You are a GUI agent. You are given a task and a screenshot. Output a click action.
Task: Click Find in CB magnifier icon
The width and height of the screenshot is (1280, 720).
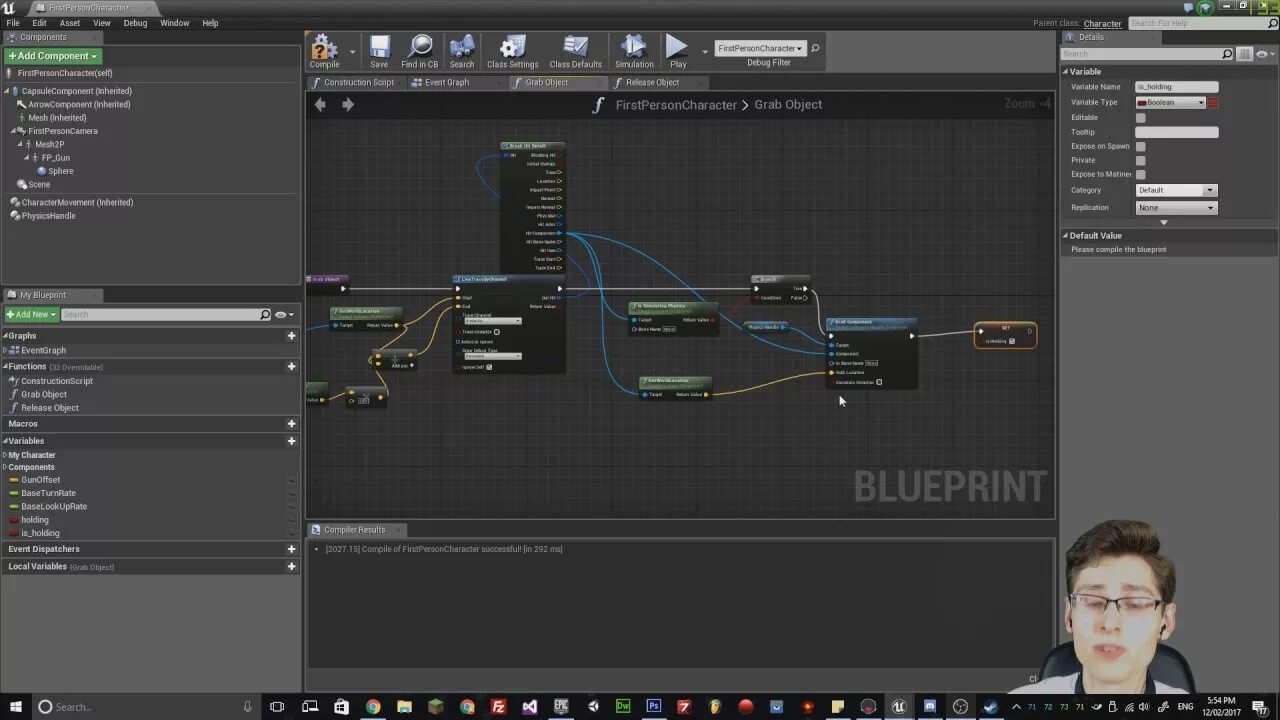tap(420, 48)
